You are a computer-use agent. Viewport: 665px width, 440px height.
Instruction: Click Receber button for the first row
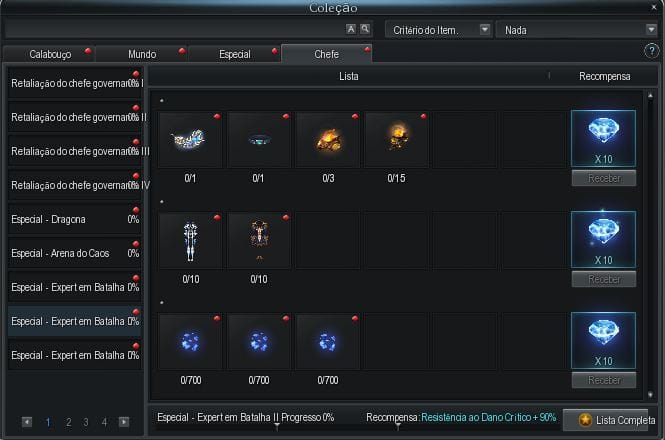(x=604, y=178)
